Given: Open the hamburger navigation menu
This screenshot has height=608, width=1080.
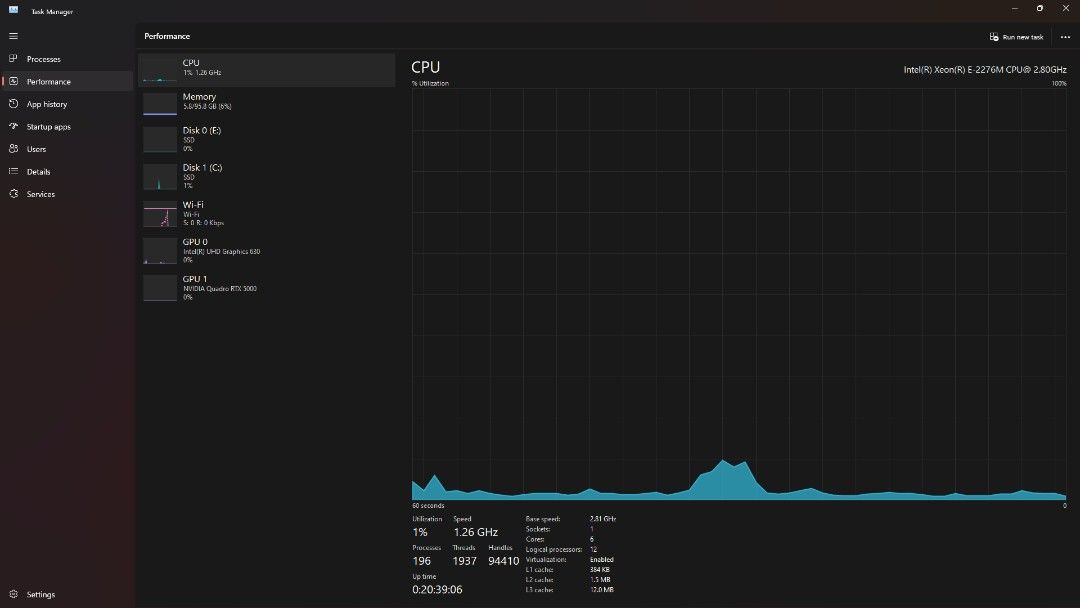Looking at the screenshot, I should click(13, 36).
